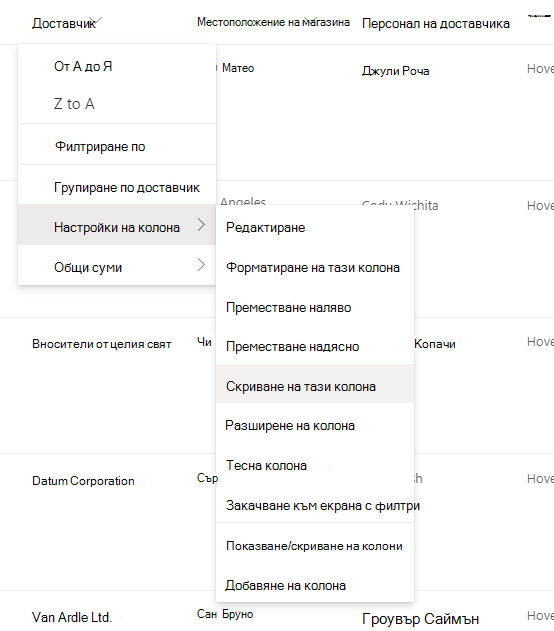
Task: Open Местоположение на магазина column header dropdown
Action: (273, 22)
